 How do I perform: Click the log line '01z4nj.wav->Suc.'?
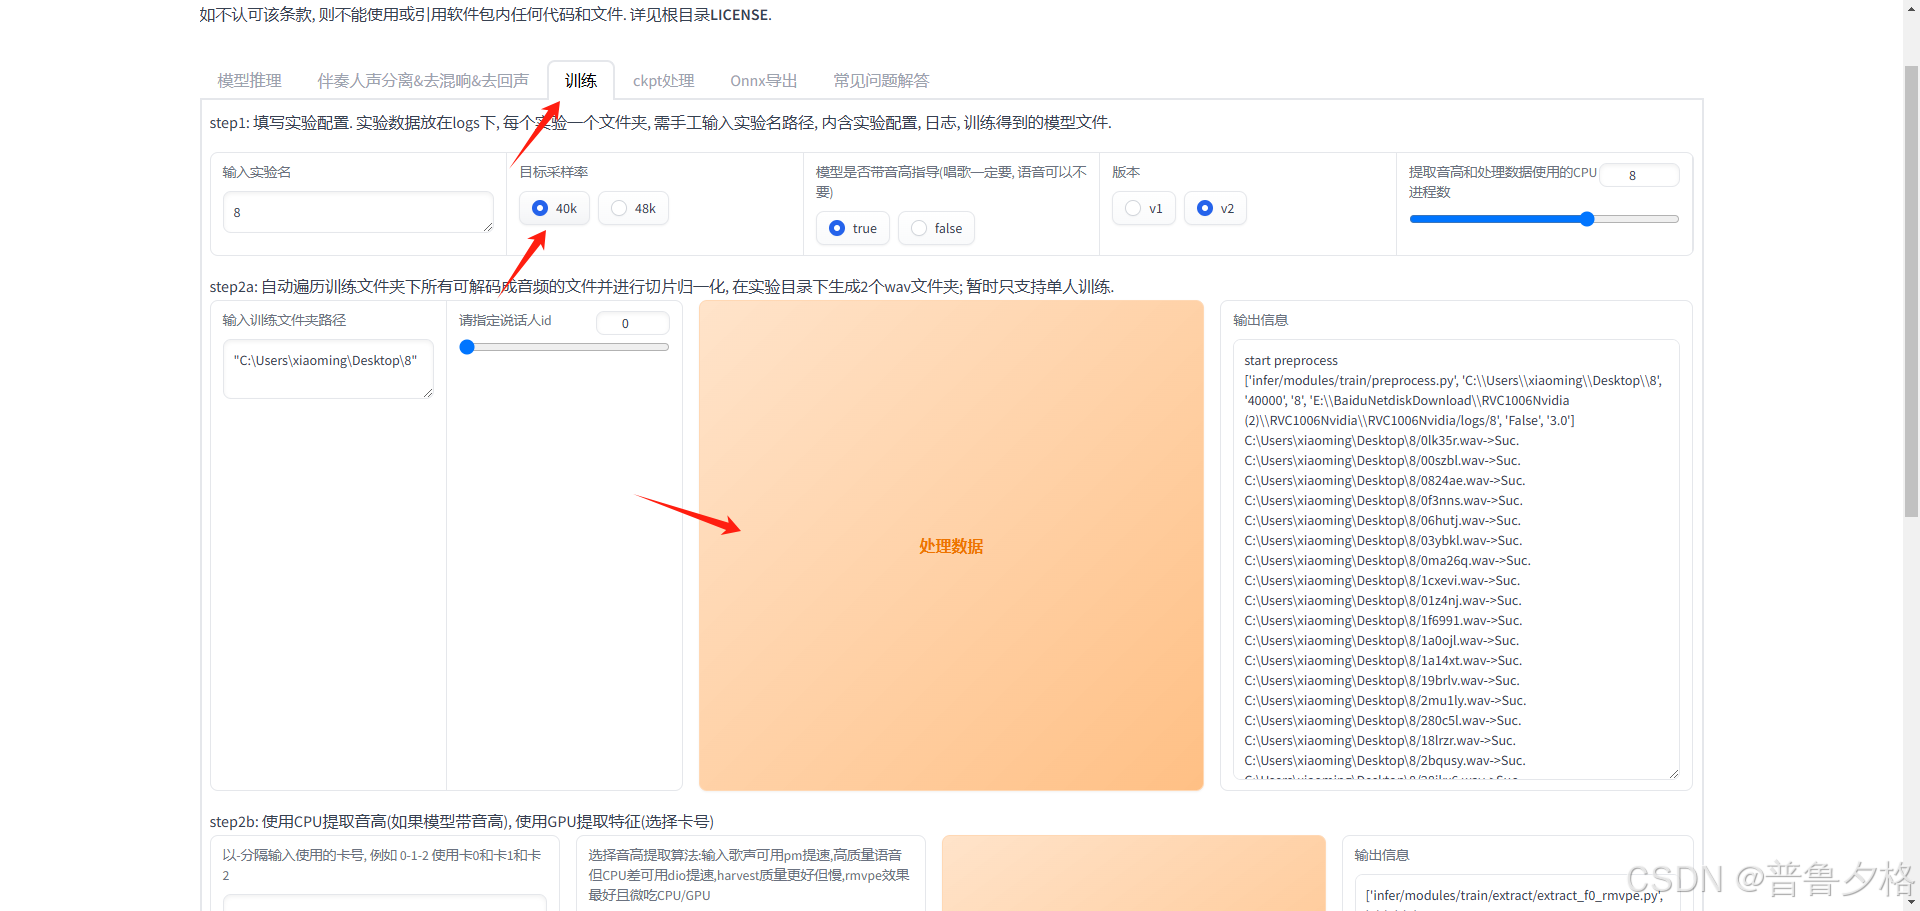click(1383, 600)
